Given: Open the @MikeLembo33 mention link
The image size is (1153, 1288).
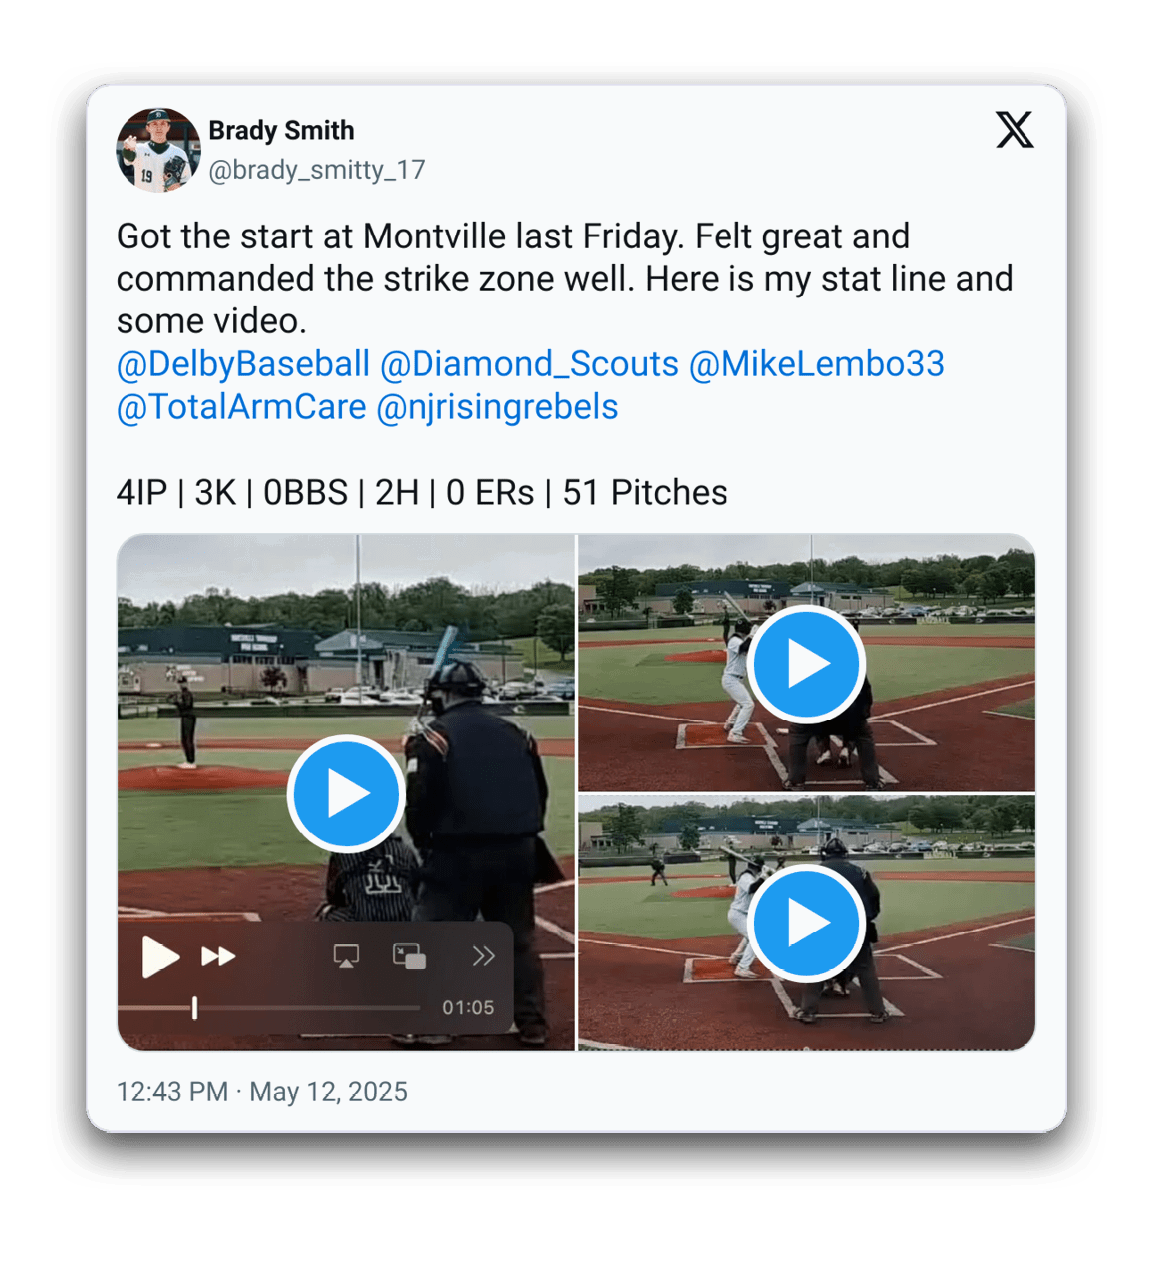Looking at the screenshot, I should (x=817, y=364).
